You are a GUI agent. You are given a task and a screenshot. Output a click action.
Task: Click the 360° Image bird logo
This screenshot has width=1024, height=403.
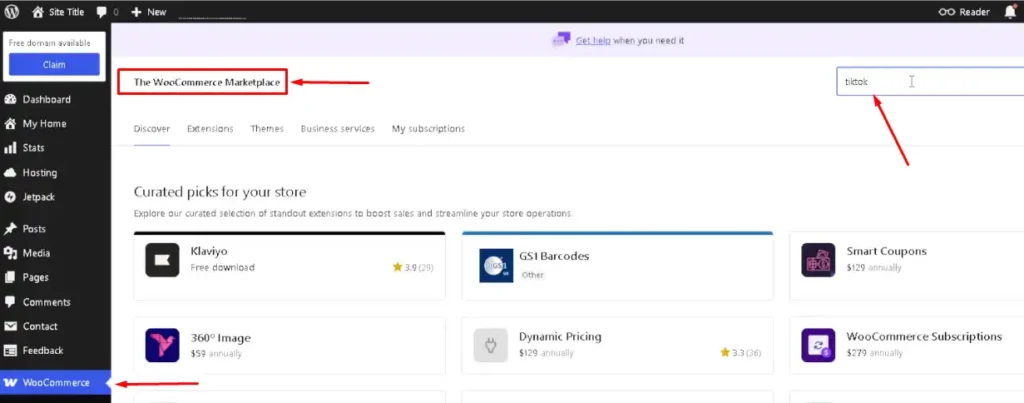(162, 345)
